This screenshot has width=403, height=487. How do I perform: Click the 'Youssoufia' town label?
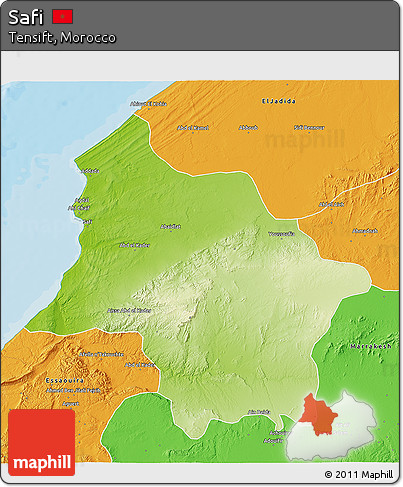tap(282, 234)
